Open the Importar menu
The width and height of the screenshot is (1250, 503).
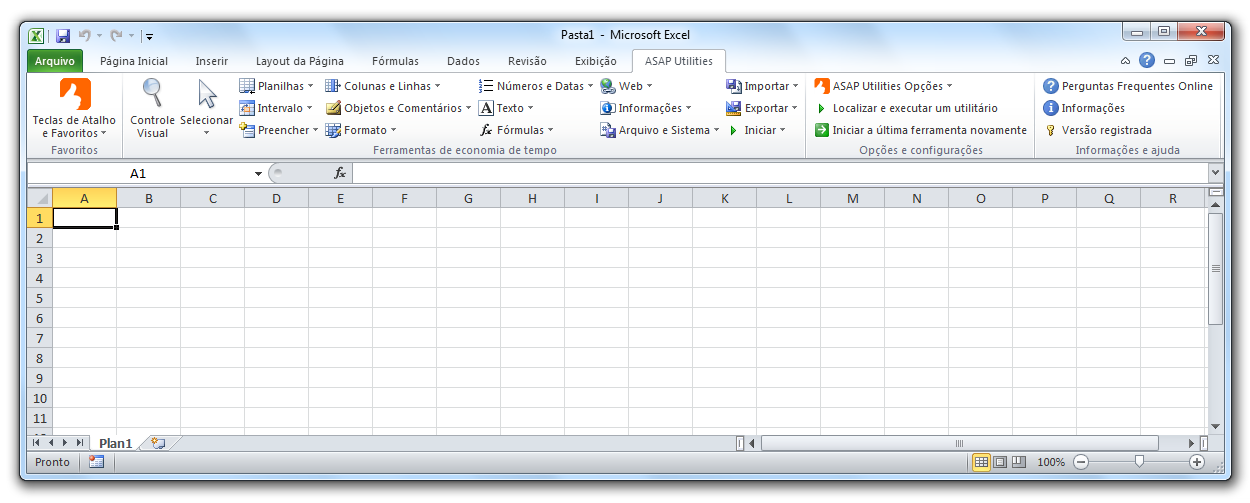[x=762, y=86]
